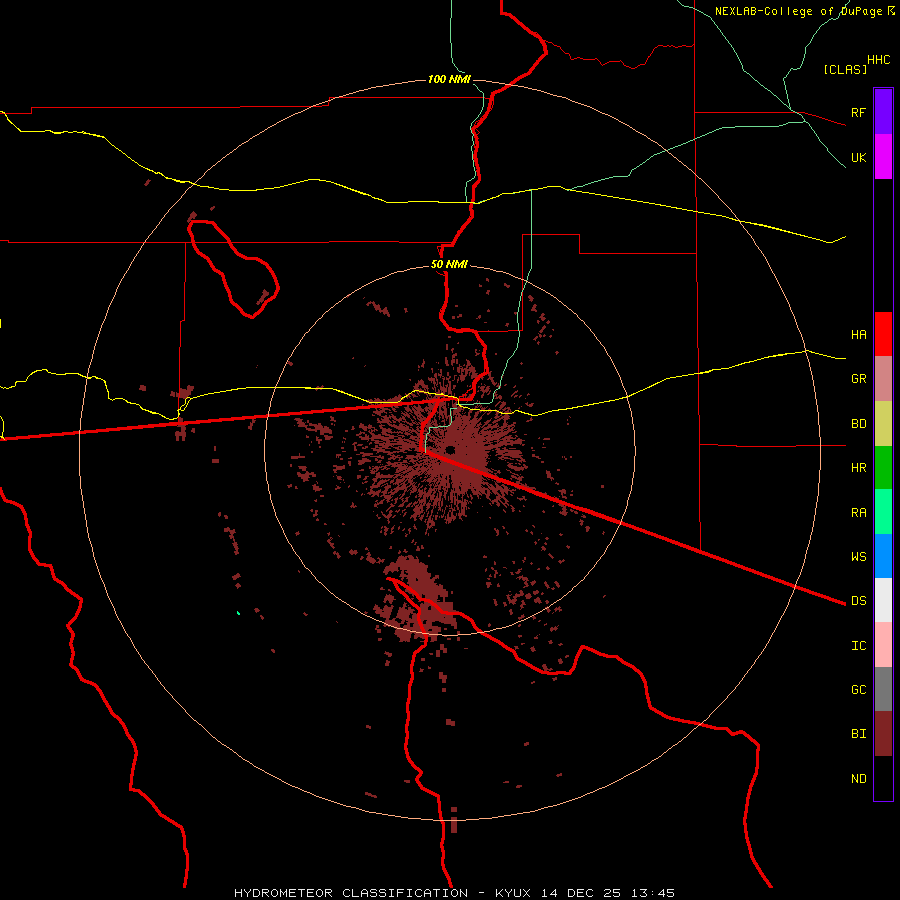Click the DS white legend swatch
The image size is (900, 900).
pos(883,600)
